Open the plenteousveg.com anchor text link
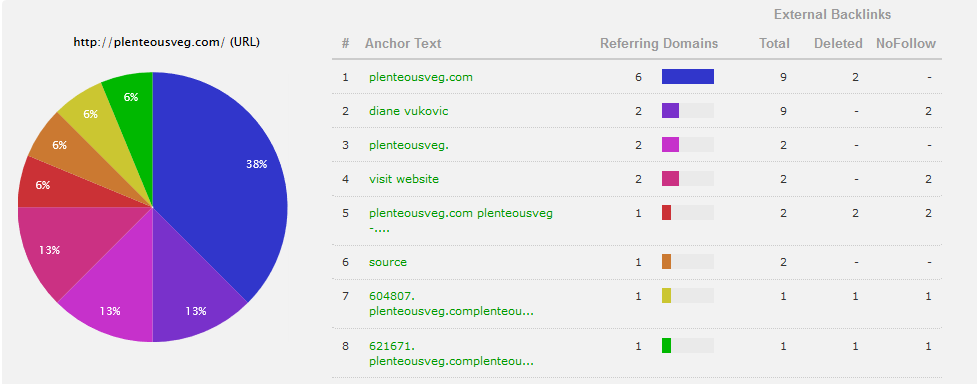Screen dimensions: 977x384 421,77
